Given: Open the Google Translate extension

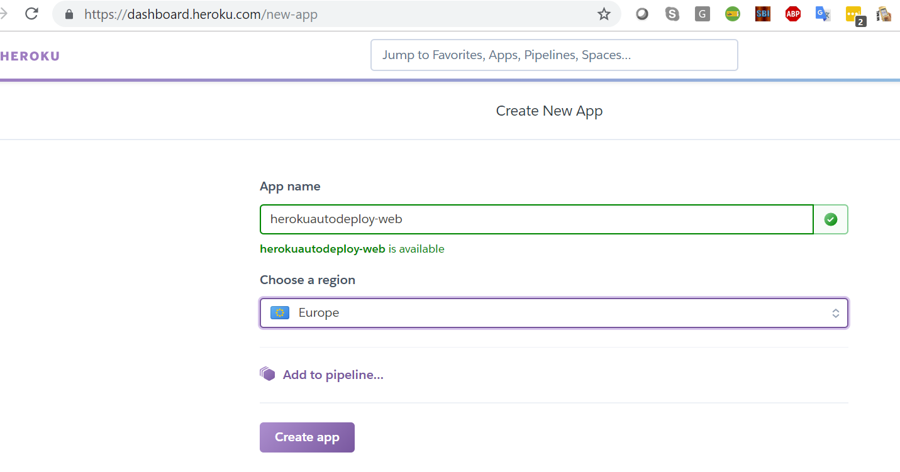Looking at the screenshot, I should (823, 14).
